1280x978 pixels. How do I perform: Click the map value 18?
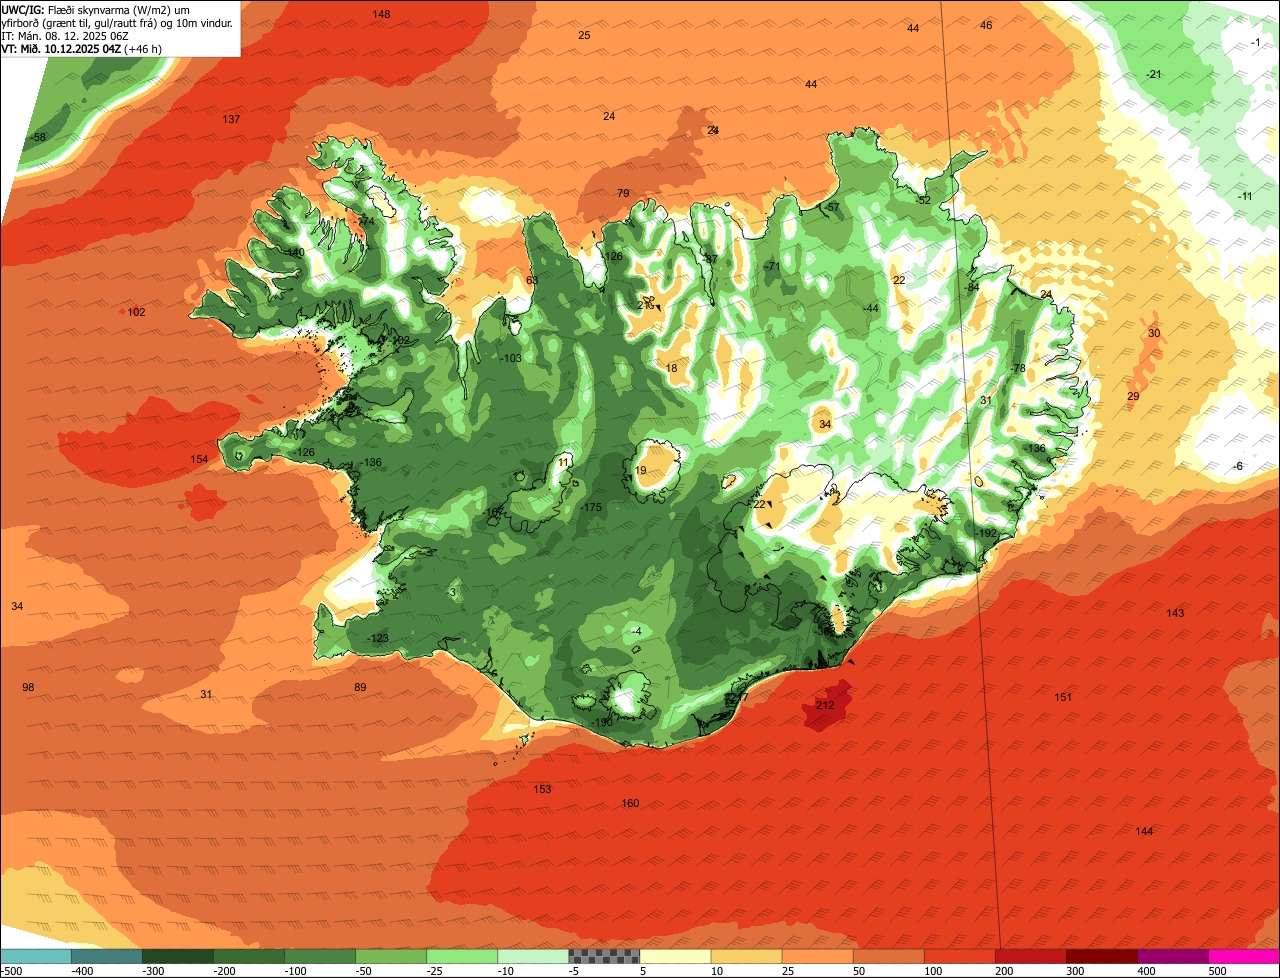(x=671, y=368)
